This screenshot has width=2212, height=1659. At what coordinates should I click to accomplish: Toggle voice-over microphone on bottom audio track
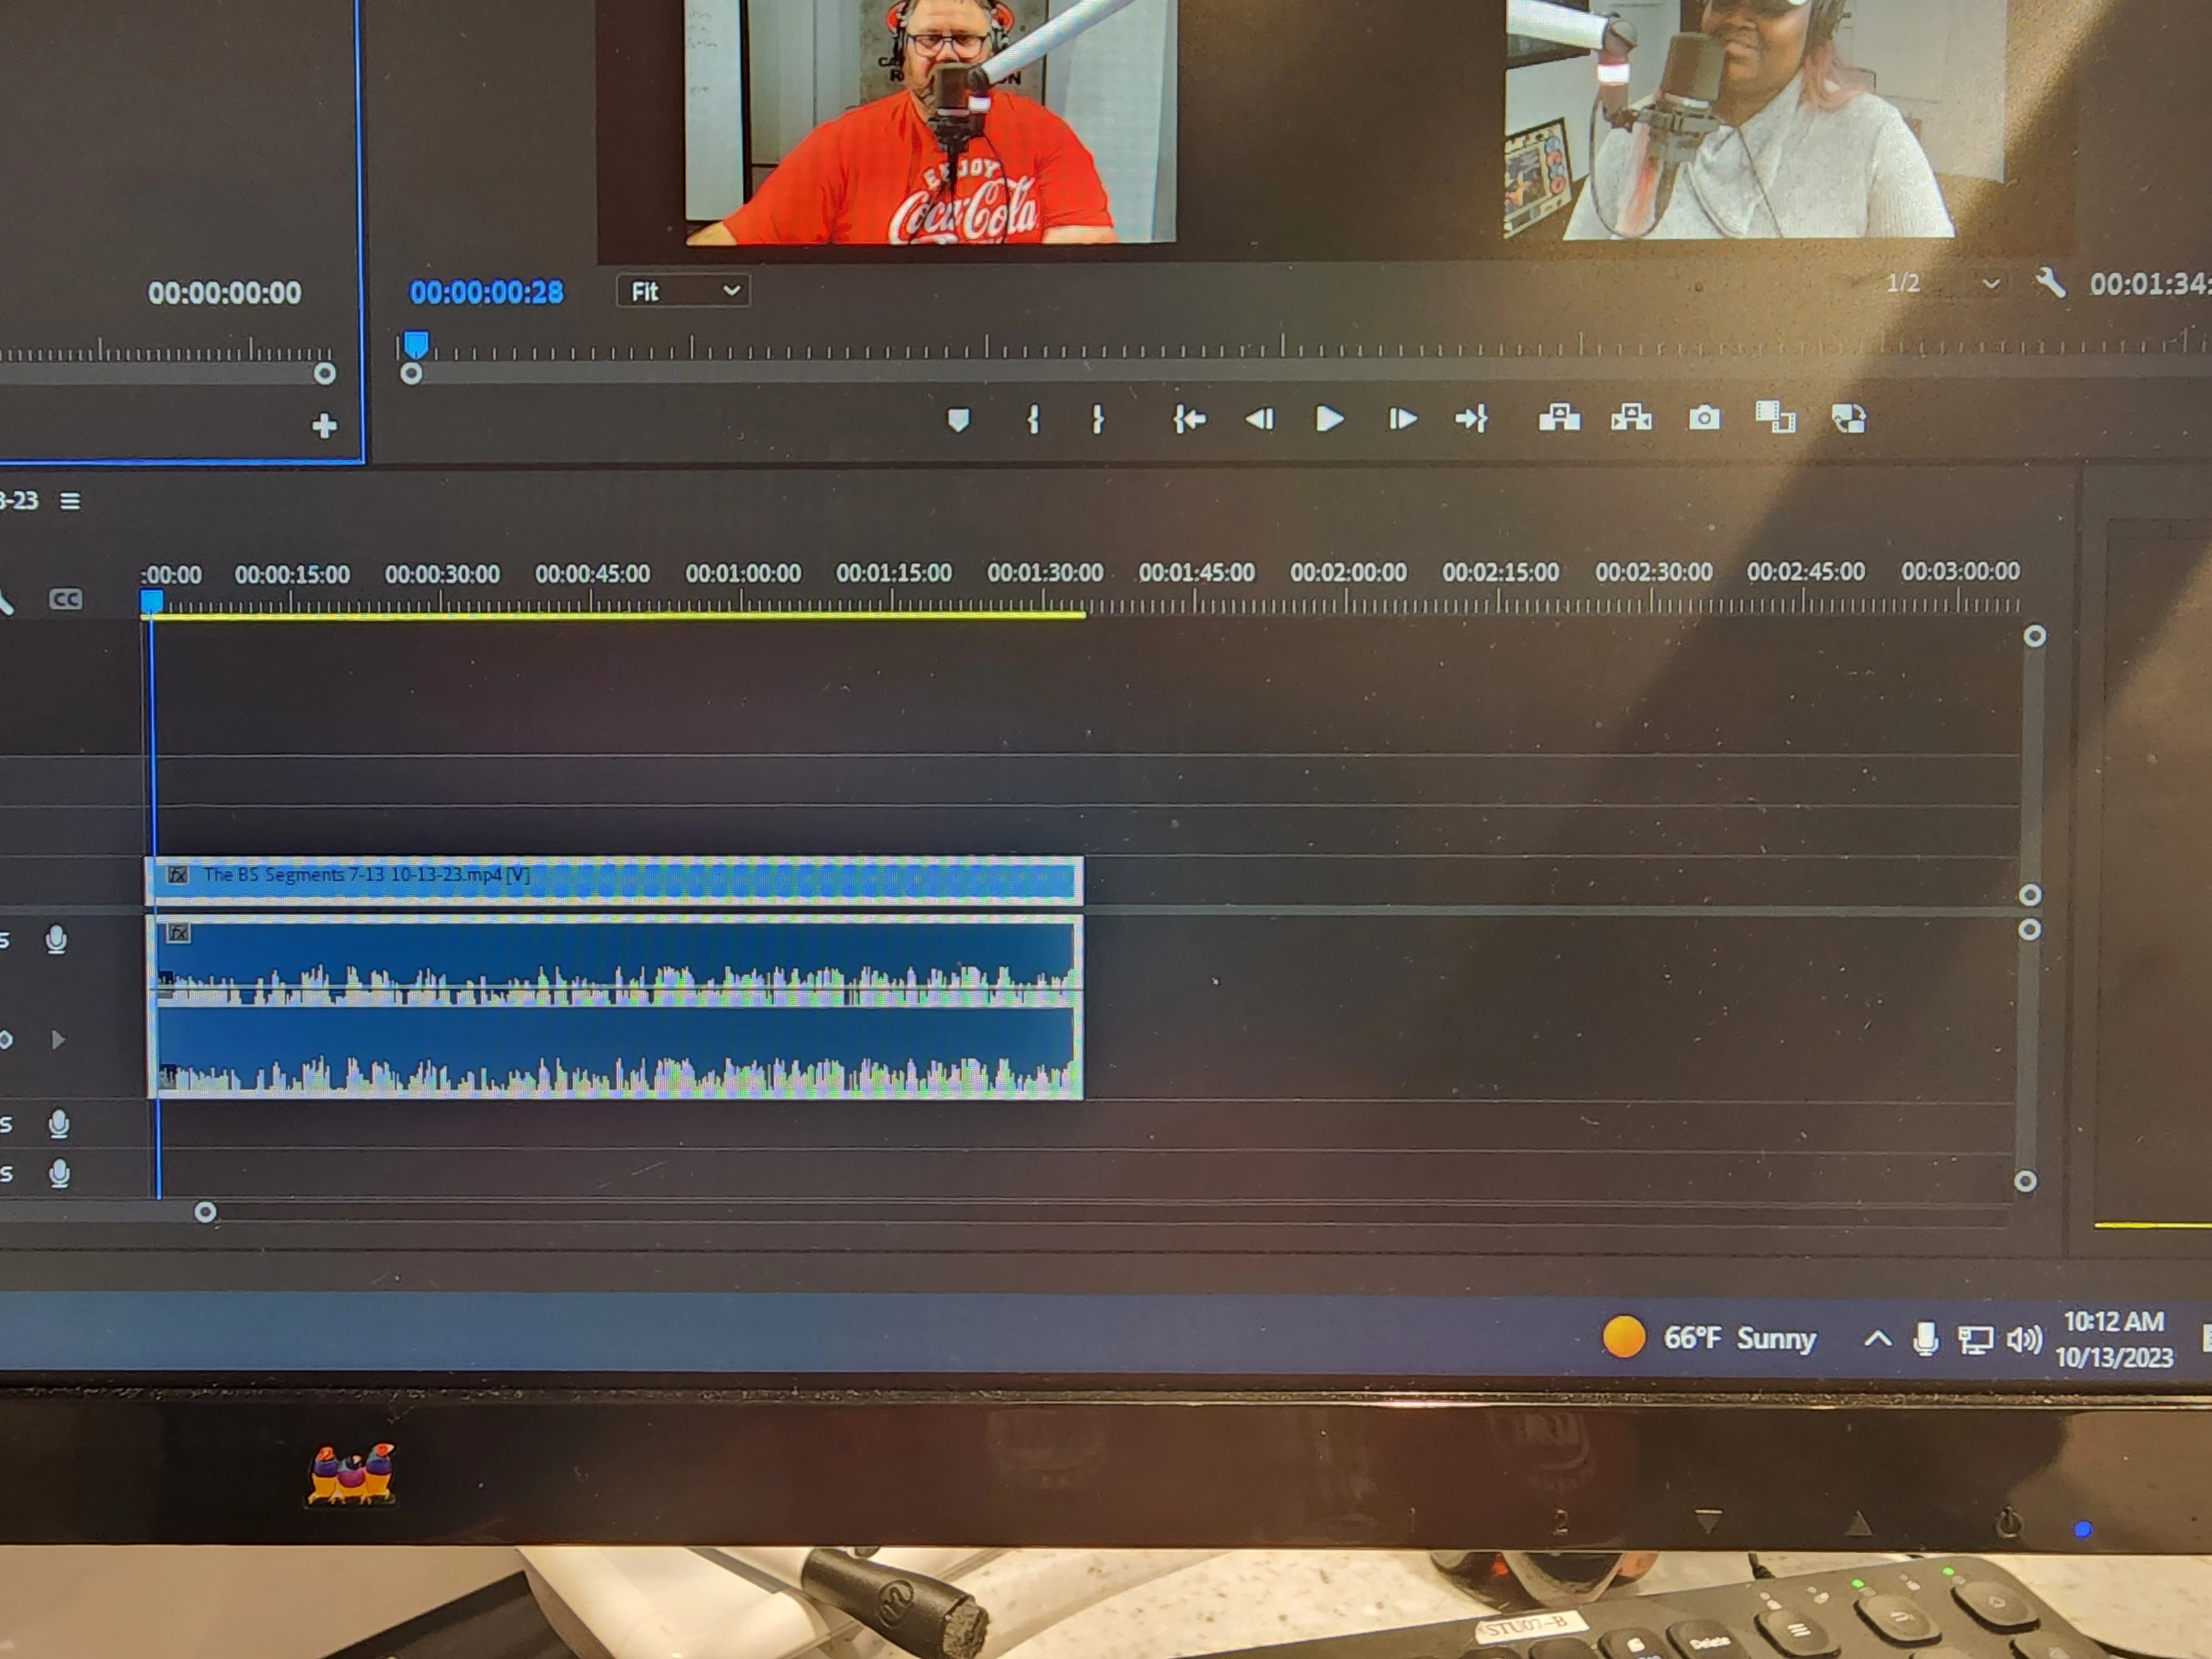60,1173
